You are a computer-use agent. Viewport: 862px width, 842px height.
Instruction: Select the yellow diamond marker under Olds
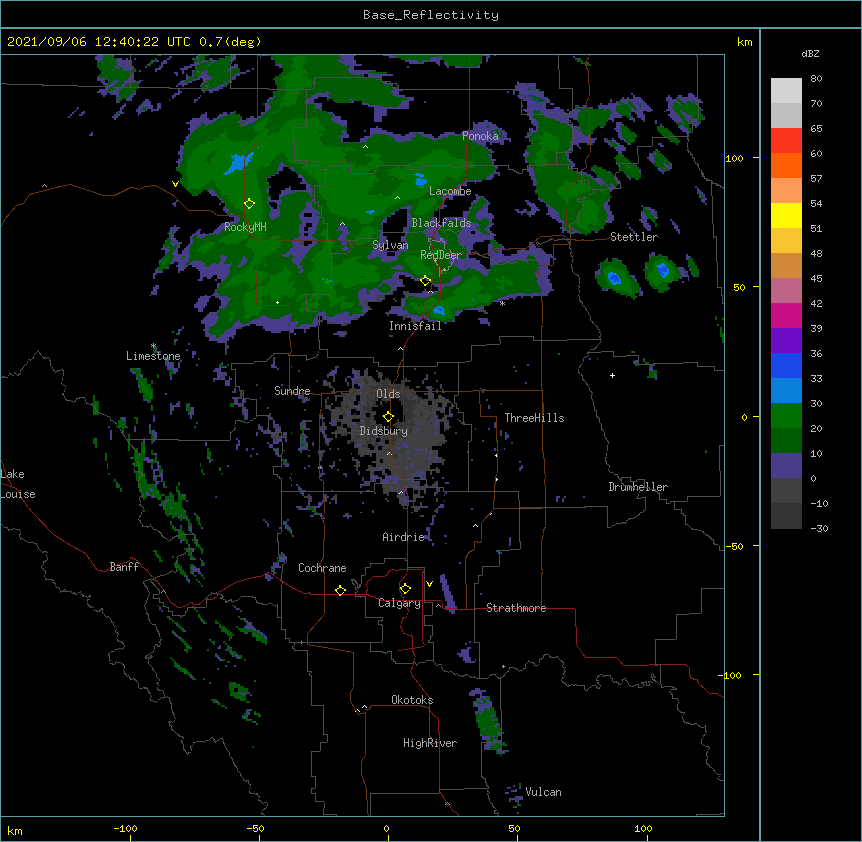point(388,417)
